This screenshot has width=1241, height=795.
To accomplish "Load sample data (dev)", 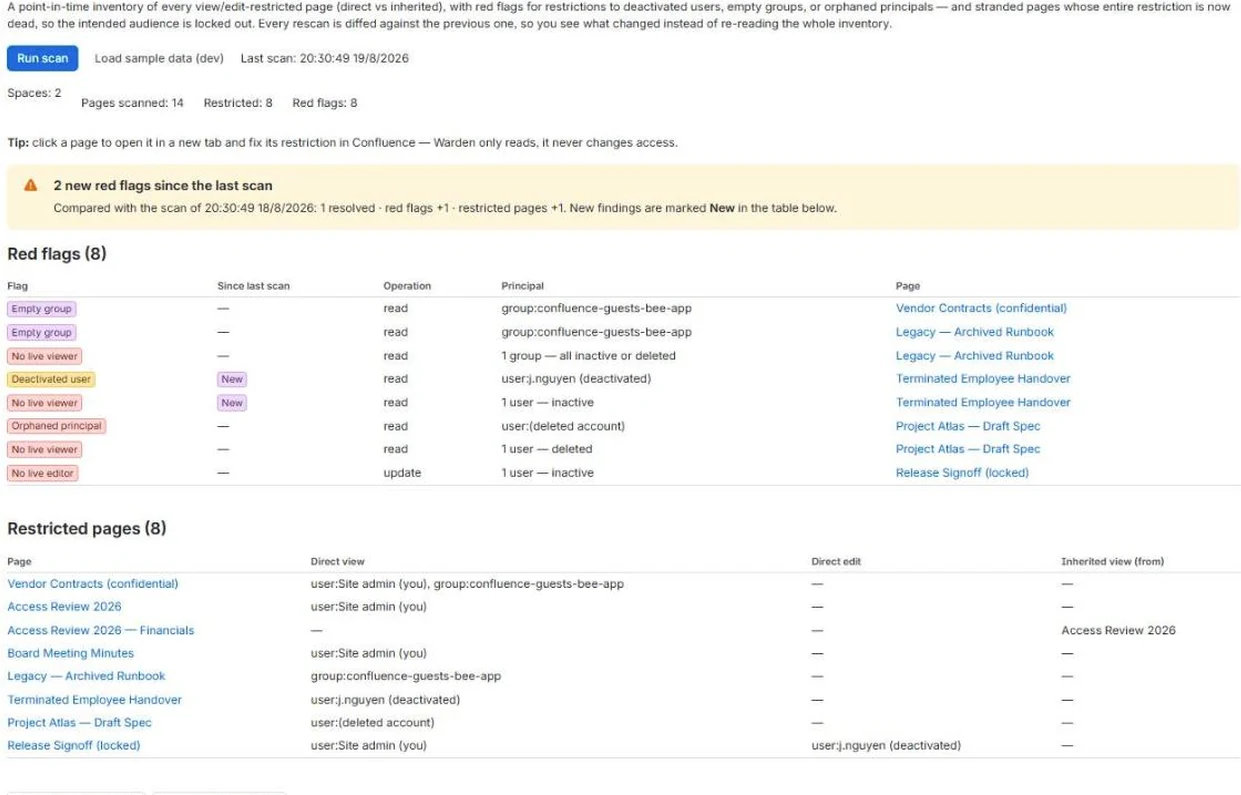I will tap(159, 58).
